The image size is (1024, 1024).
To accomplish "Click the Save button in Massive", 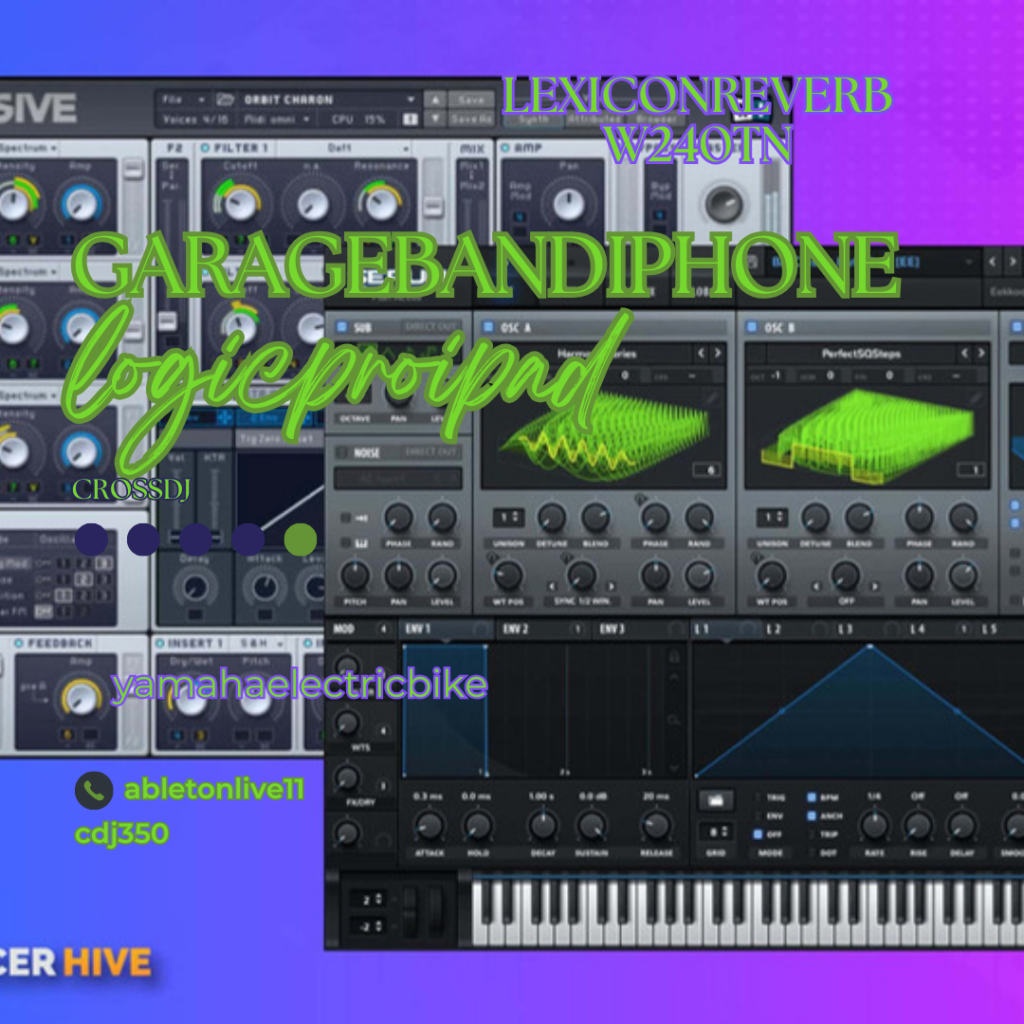I will [x=471, y=99].
